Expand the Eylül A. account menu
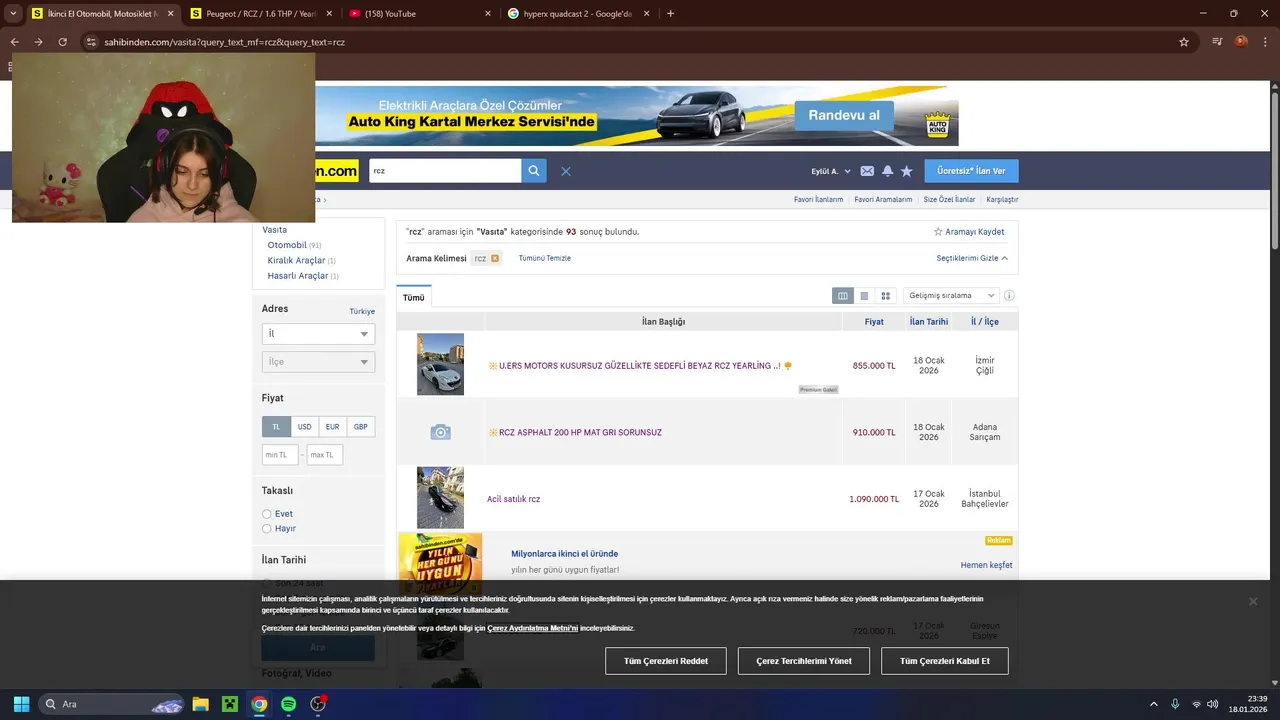 [x=831, y=171]
